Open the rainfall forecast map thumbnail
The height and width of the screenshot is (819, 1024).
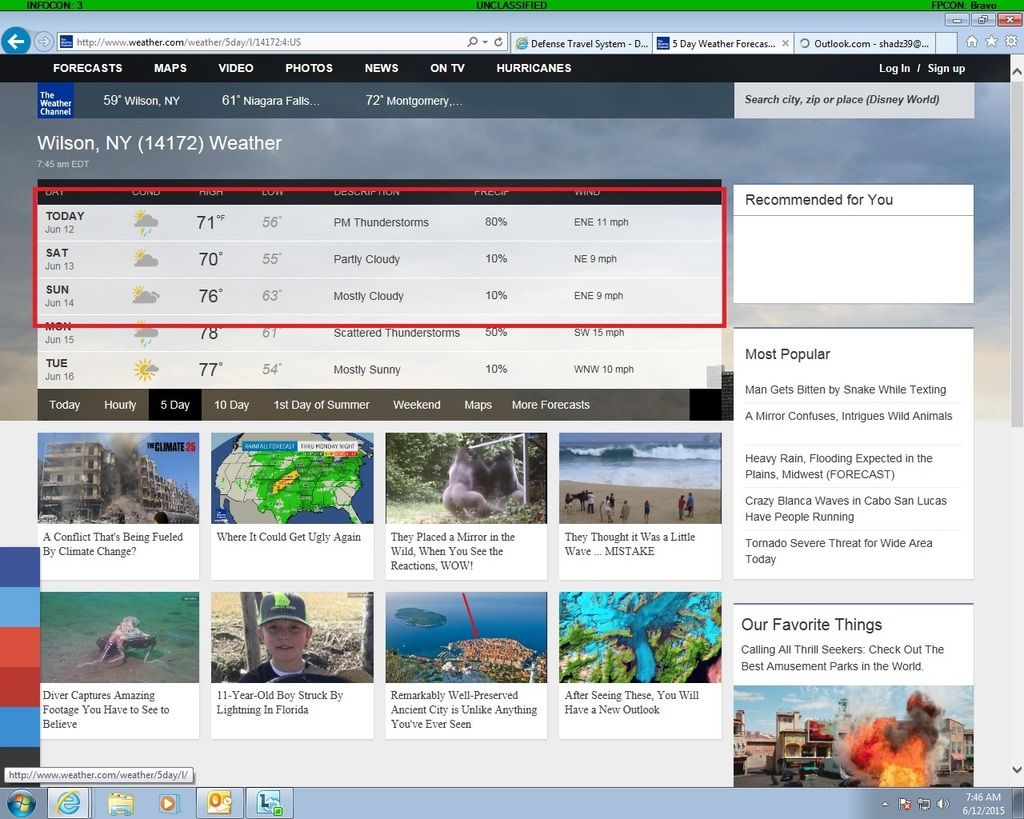[292, 478]
